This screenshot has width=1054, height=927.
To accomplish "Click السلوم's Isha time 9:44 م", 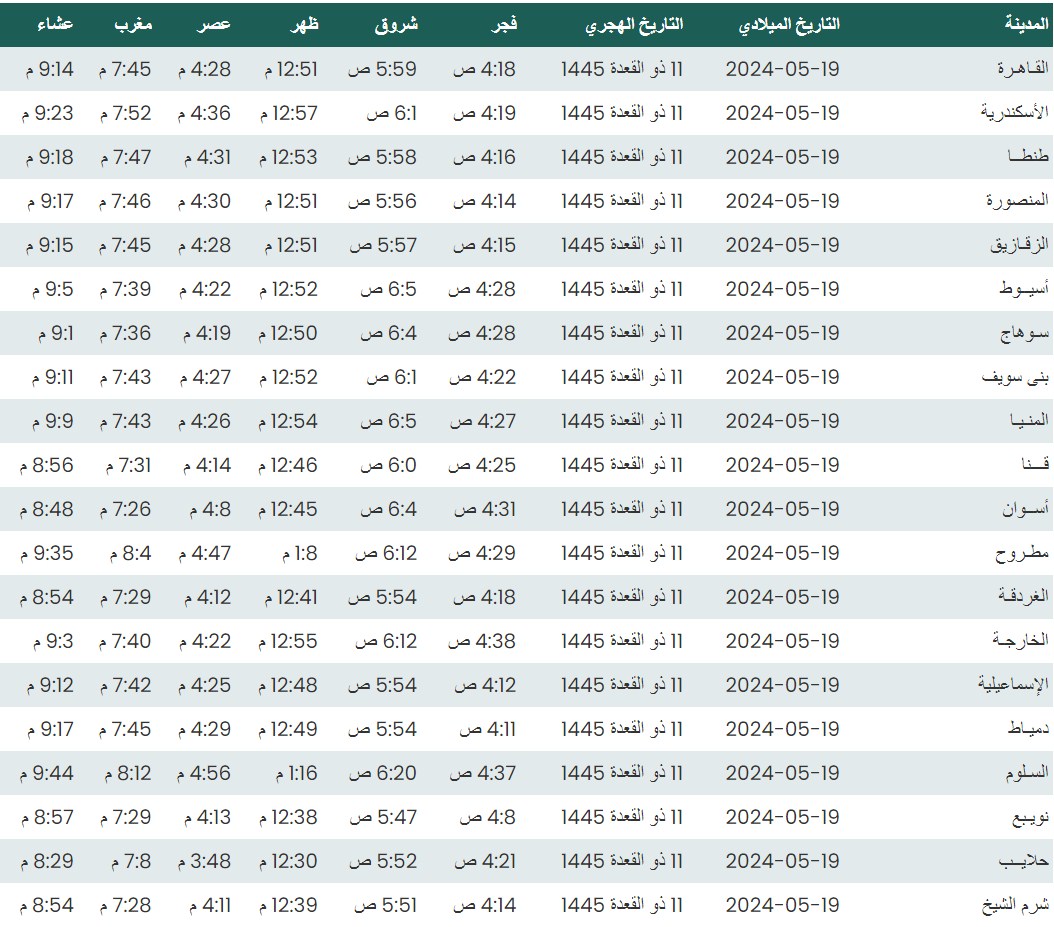I will pyautogui.click(x=46, y=773).
